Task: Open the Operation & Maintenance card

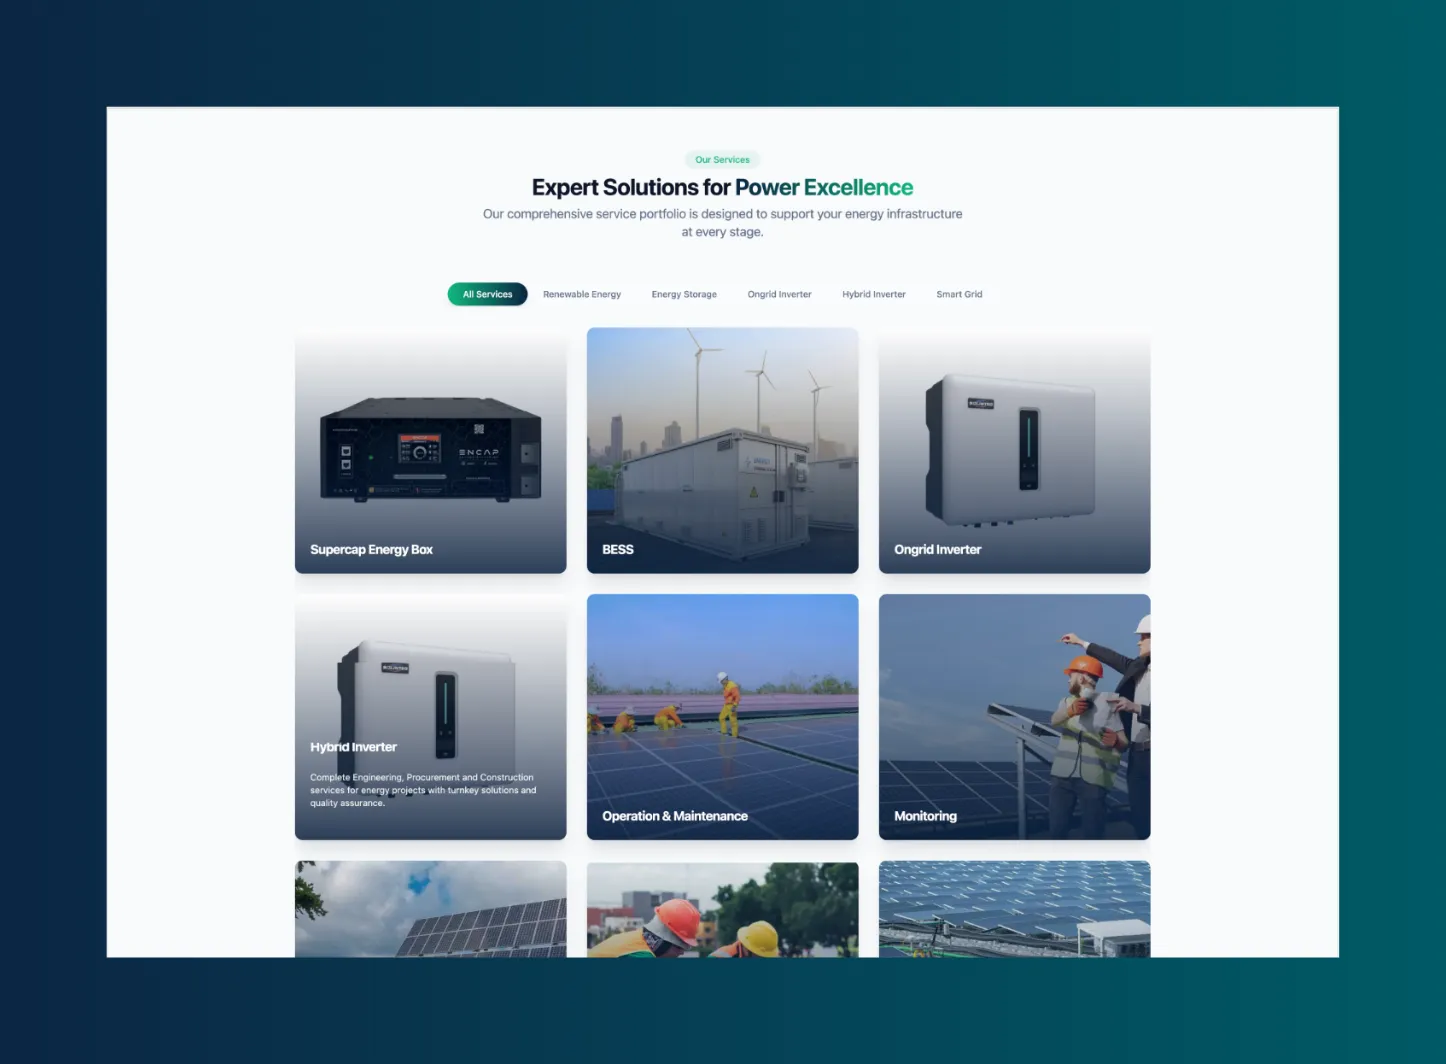Action: coord(722,716)
